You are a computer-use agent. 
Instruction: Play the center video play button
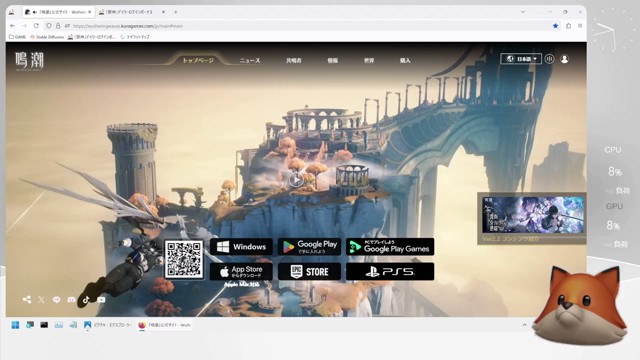pyautogui.click(x=296, y=180)
